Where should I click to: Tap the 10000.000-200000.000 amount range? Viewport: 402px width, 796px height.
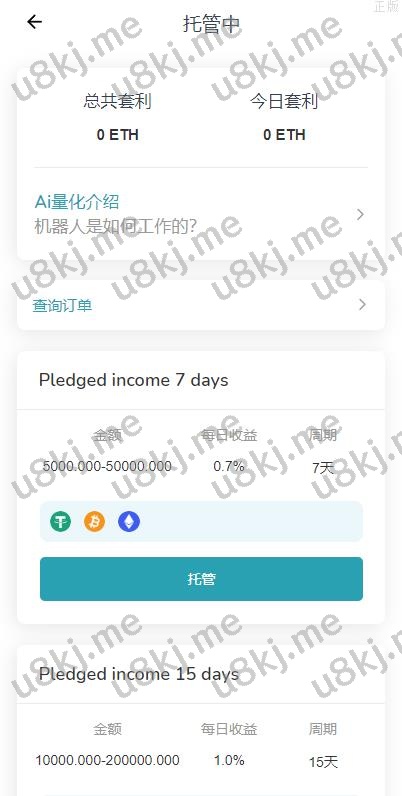[x=107, y=760]
